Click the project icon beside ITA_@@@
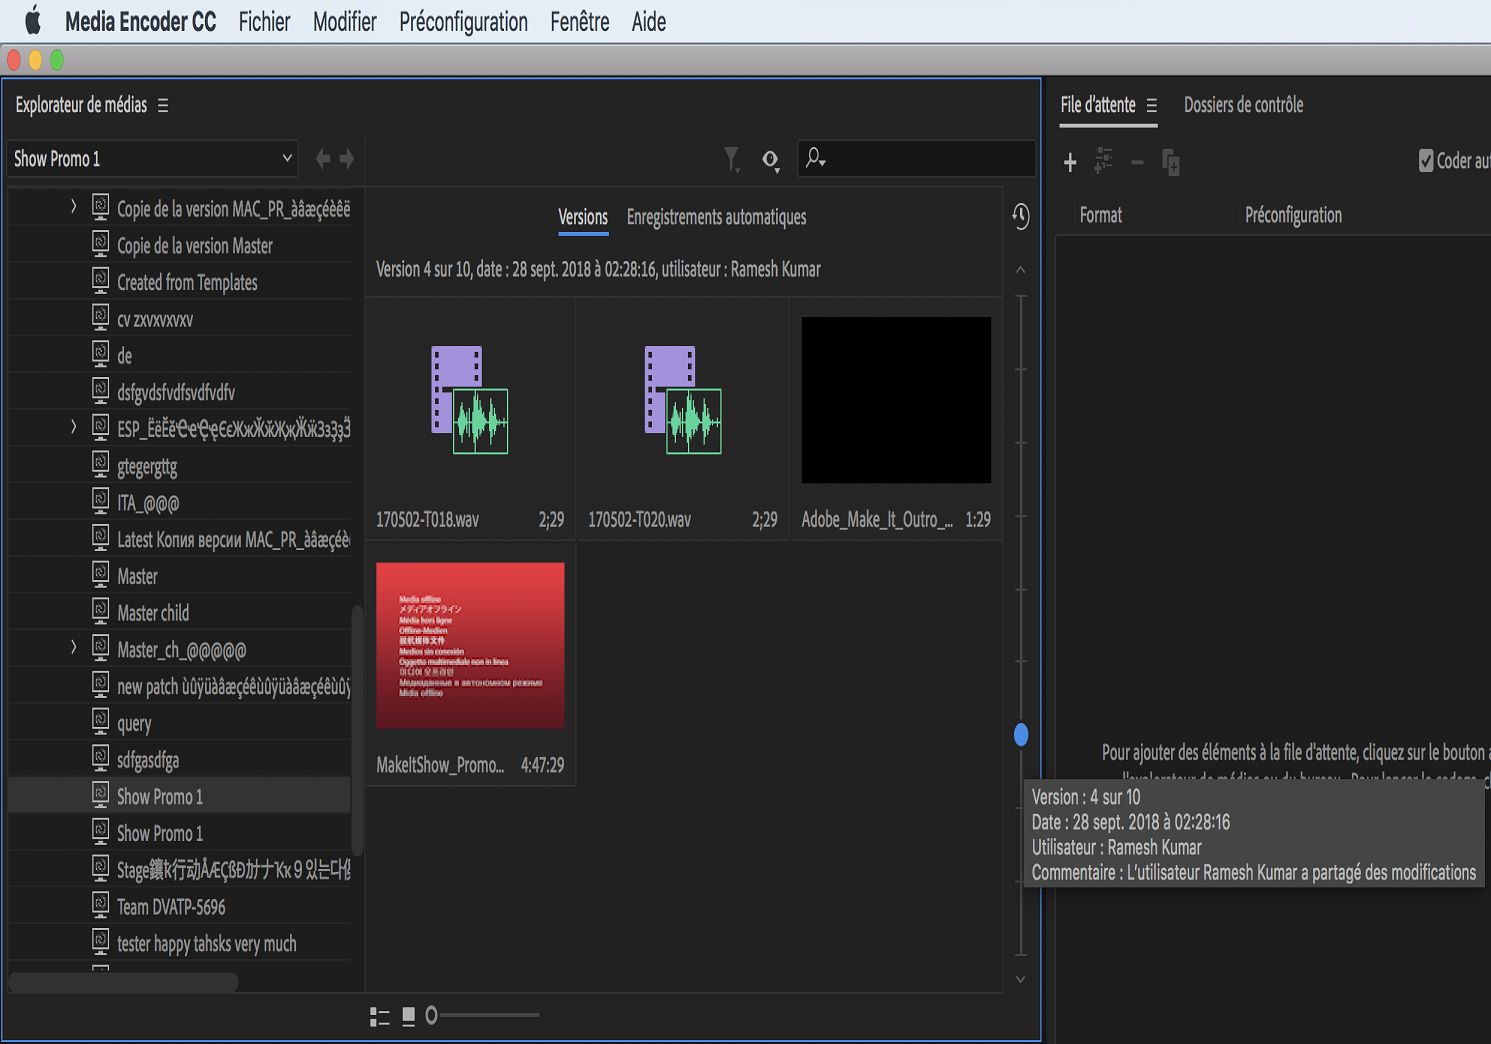This screenshot has width=1491, height=1044. (x=101, y=501)
